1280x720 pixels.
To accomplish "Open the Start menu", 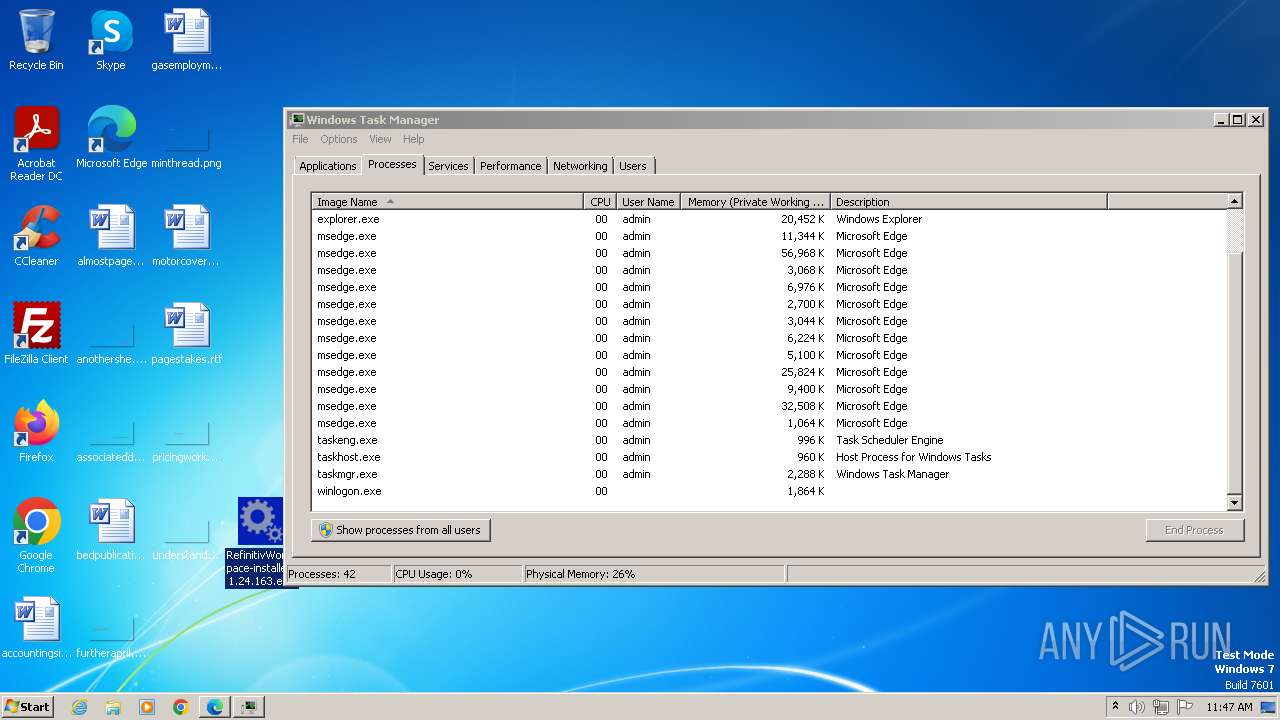I will (28, 706).
